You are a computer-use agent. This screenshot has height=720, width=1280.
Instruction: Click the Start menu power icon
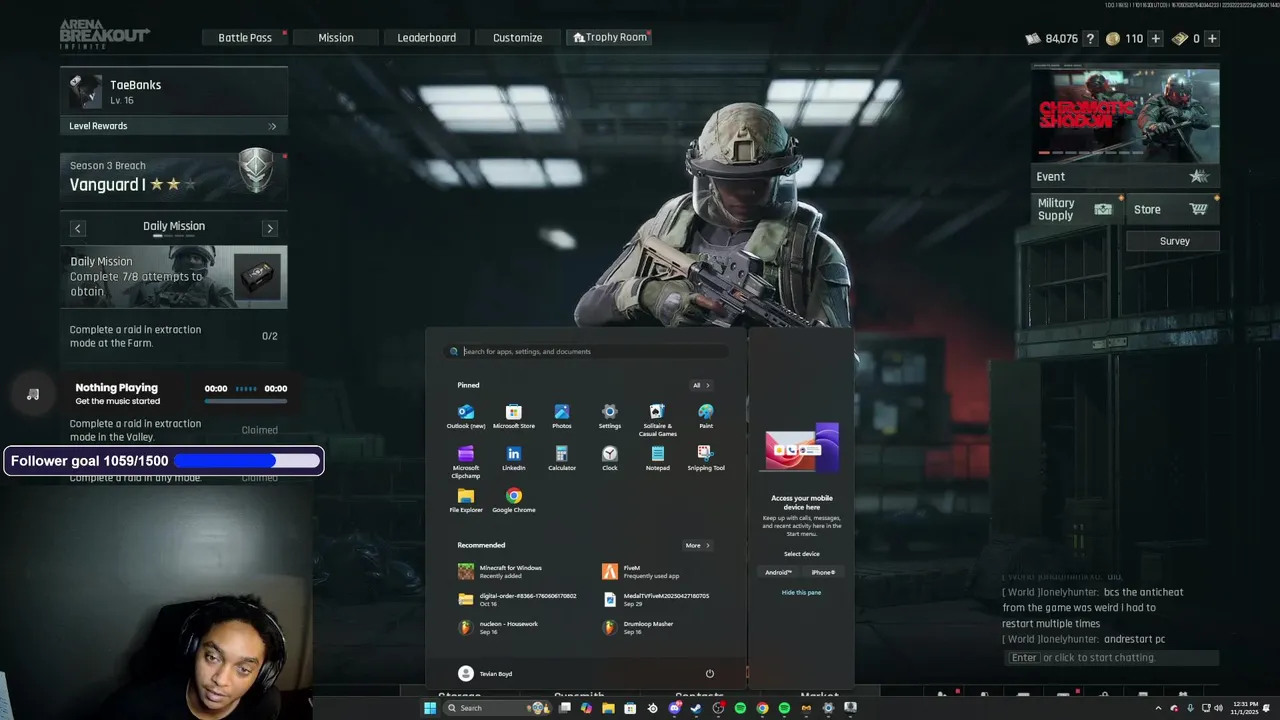pos(710,674)
